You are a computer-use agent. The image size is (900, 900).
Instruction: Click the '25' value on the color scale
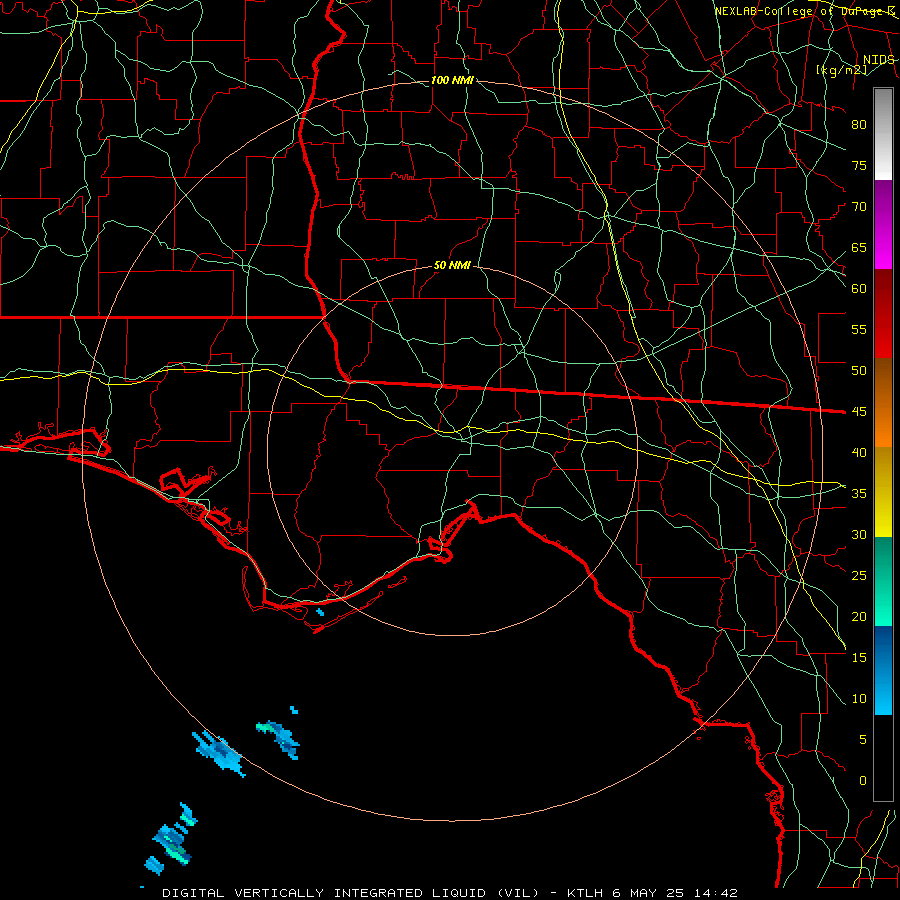point(859,575)
